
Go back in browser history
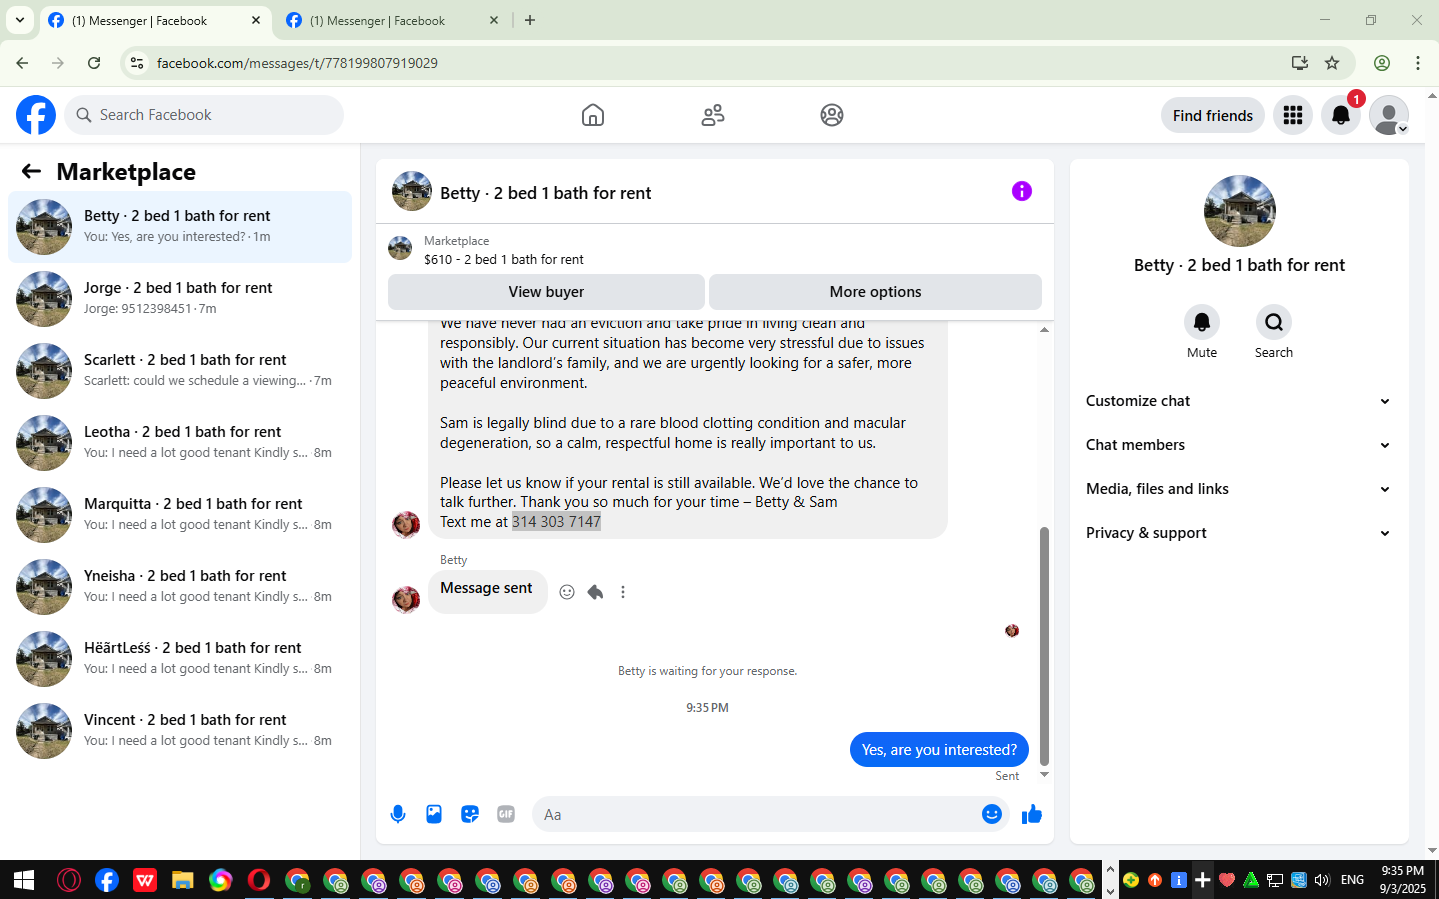[22, 63]
